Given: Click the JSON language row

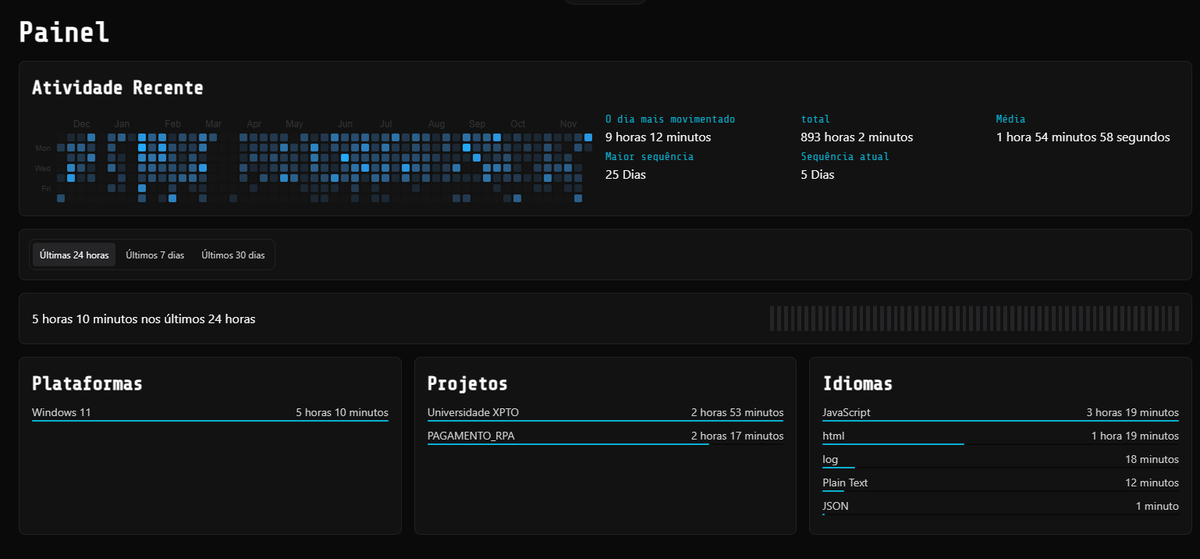Looking at the screenshot, I should [x=1000, y=506].
